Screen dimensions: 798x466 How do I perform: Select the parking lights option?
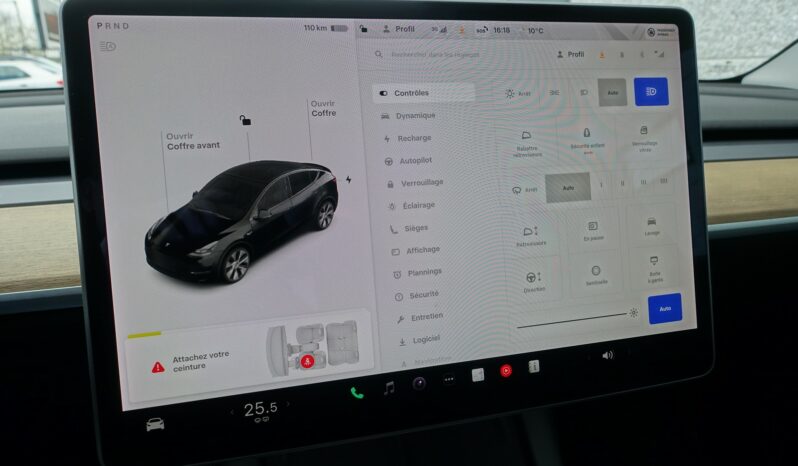point(554,93)
